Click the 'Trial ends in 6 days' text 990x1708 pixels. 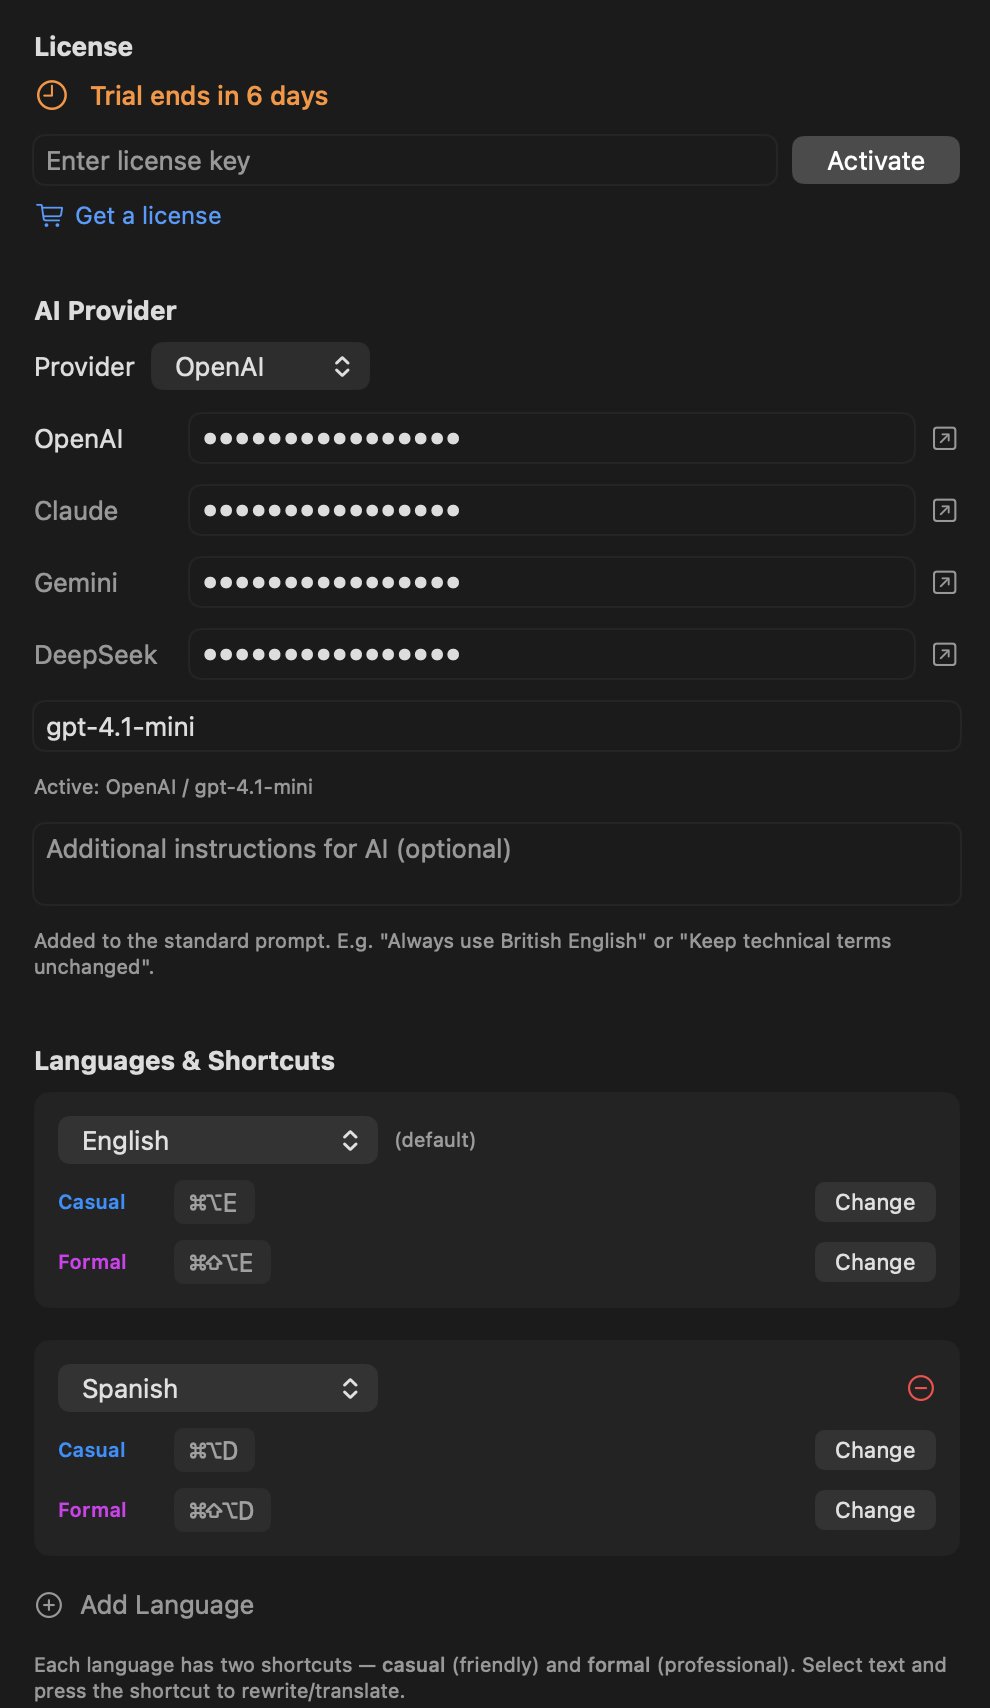[209, 96]
